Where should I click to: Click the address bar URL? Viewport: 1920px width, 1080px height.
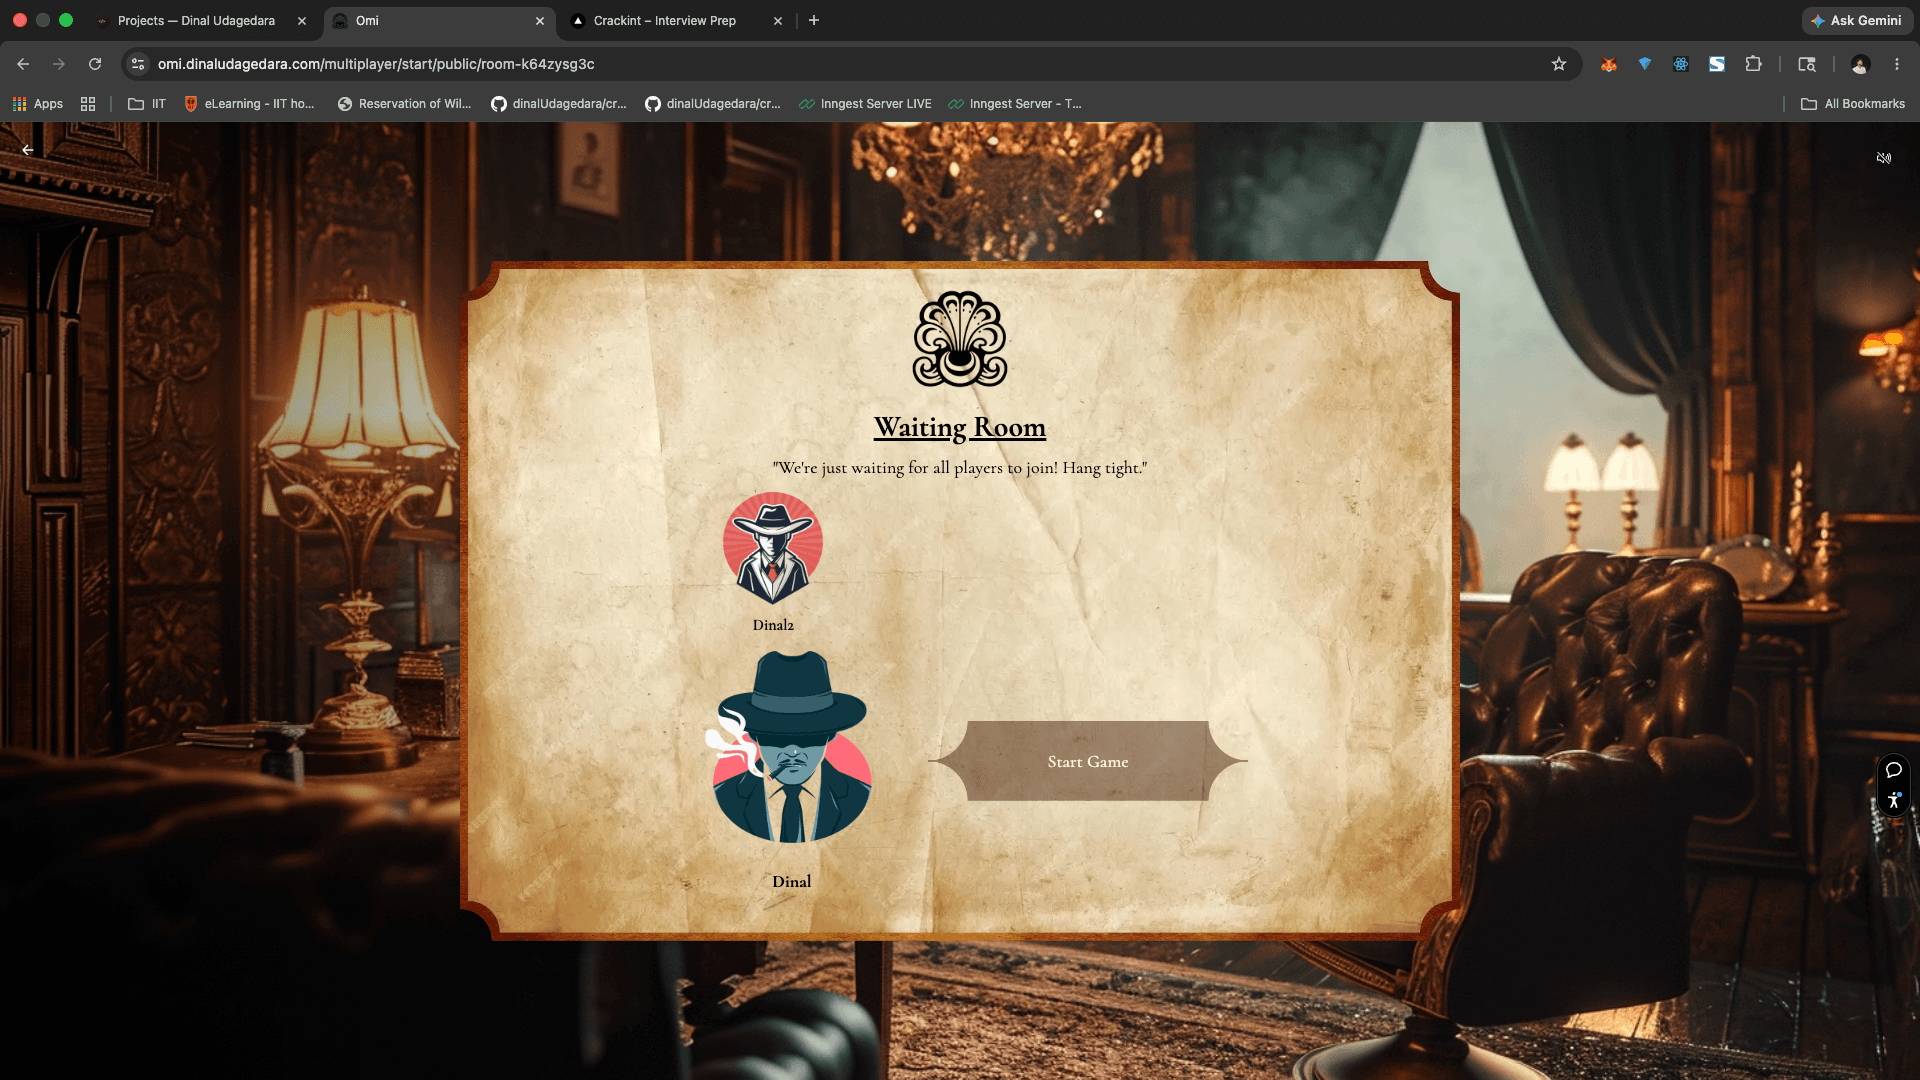(376, 64)
